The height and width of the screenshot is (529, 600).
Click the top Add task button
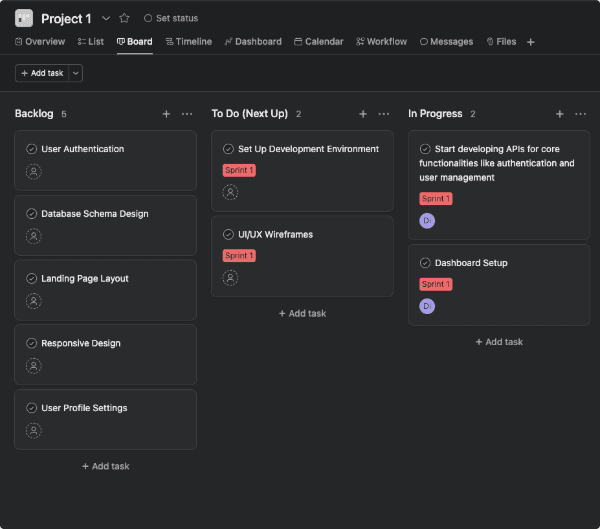click(42, 73)
